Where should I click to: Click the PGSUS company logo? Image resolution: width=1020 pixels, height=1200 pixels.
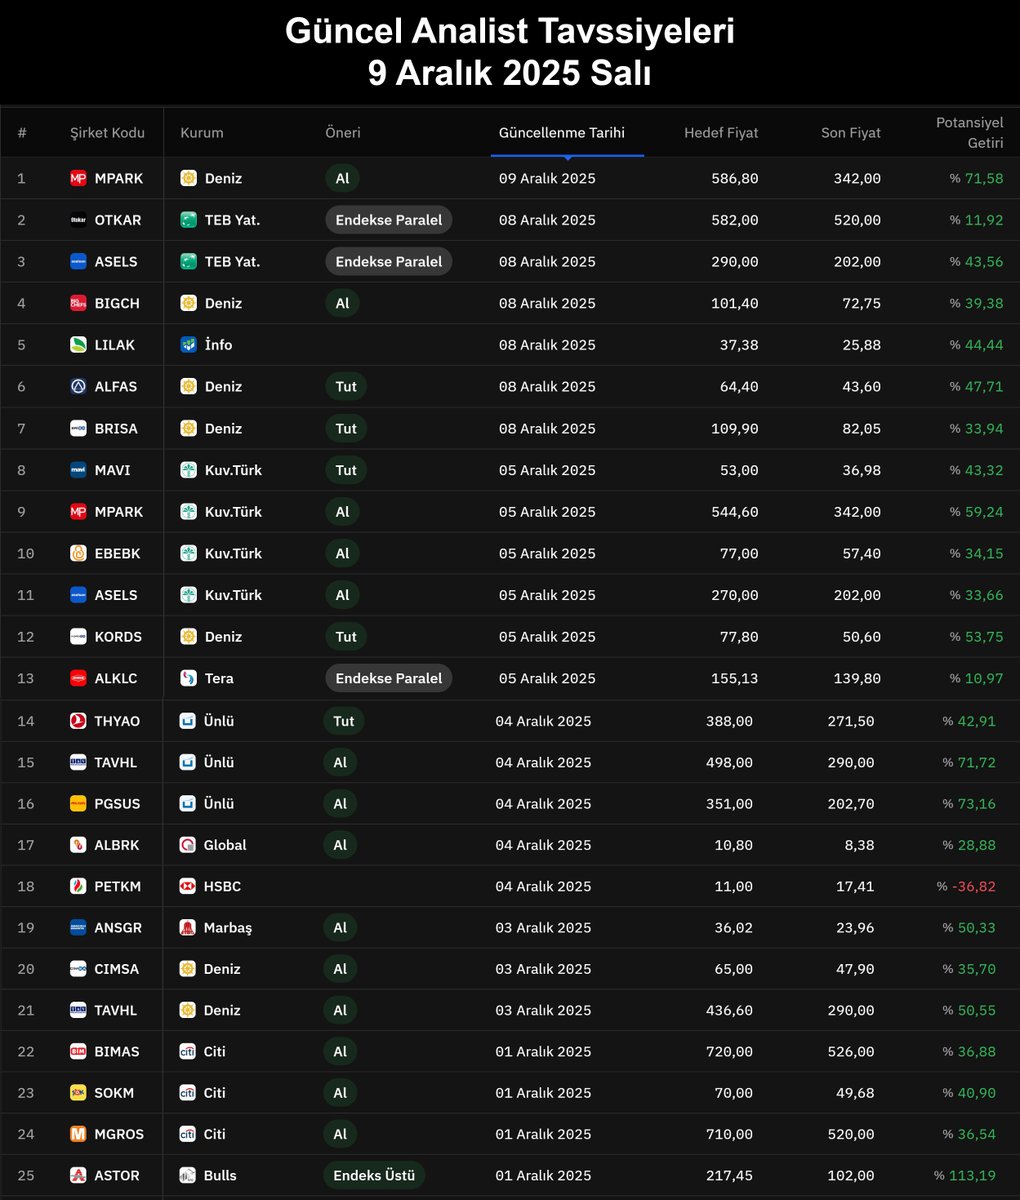[x=78, y=804]
